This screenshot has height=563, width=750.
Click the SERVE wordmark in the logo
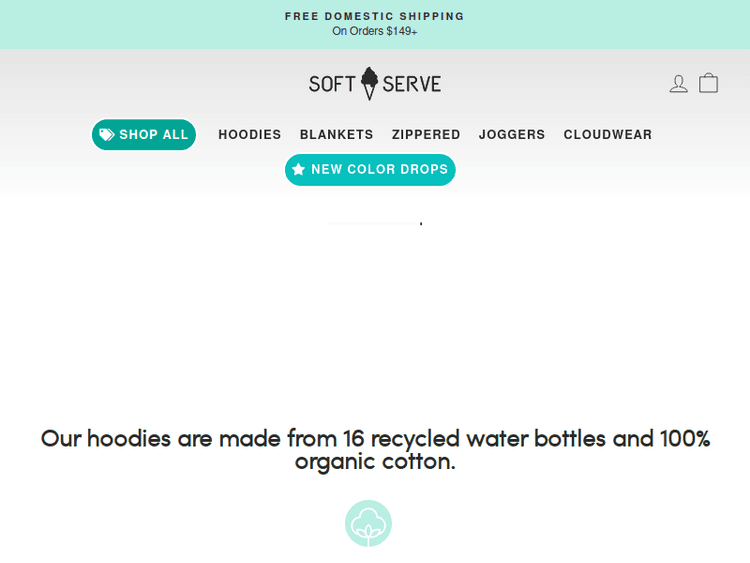[x=411, y=84]
